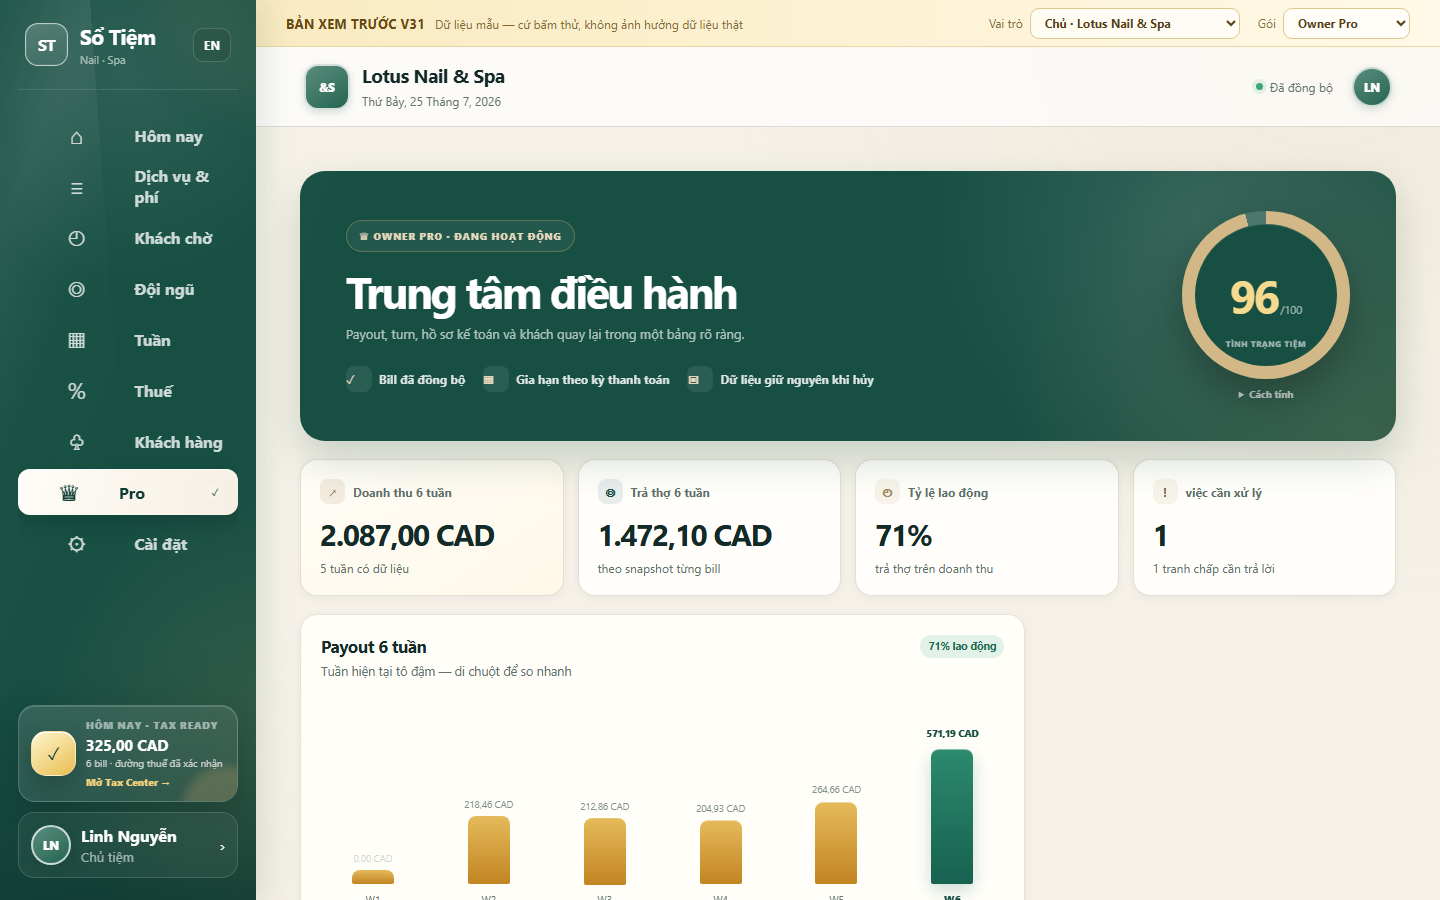Click the Khách hàng icon
This screenshot has width=1440, height=900.
pyautogui.click(x=77, y=443)
